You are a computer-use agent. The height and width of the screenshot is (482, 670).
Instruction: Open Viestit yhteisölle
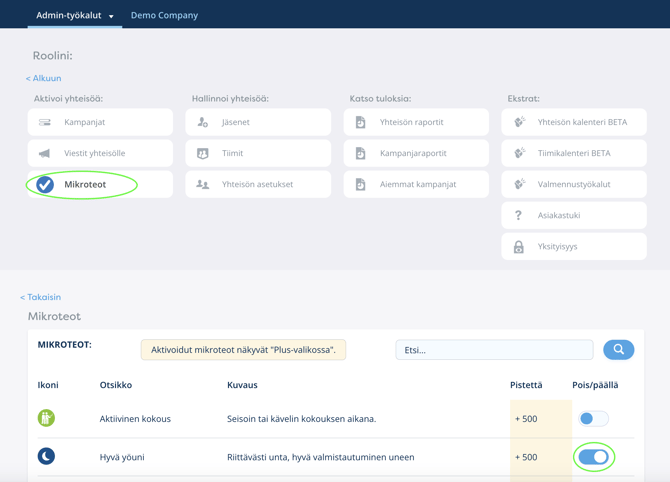(100, 153)
